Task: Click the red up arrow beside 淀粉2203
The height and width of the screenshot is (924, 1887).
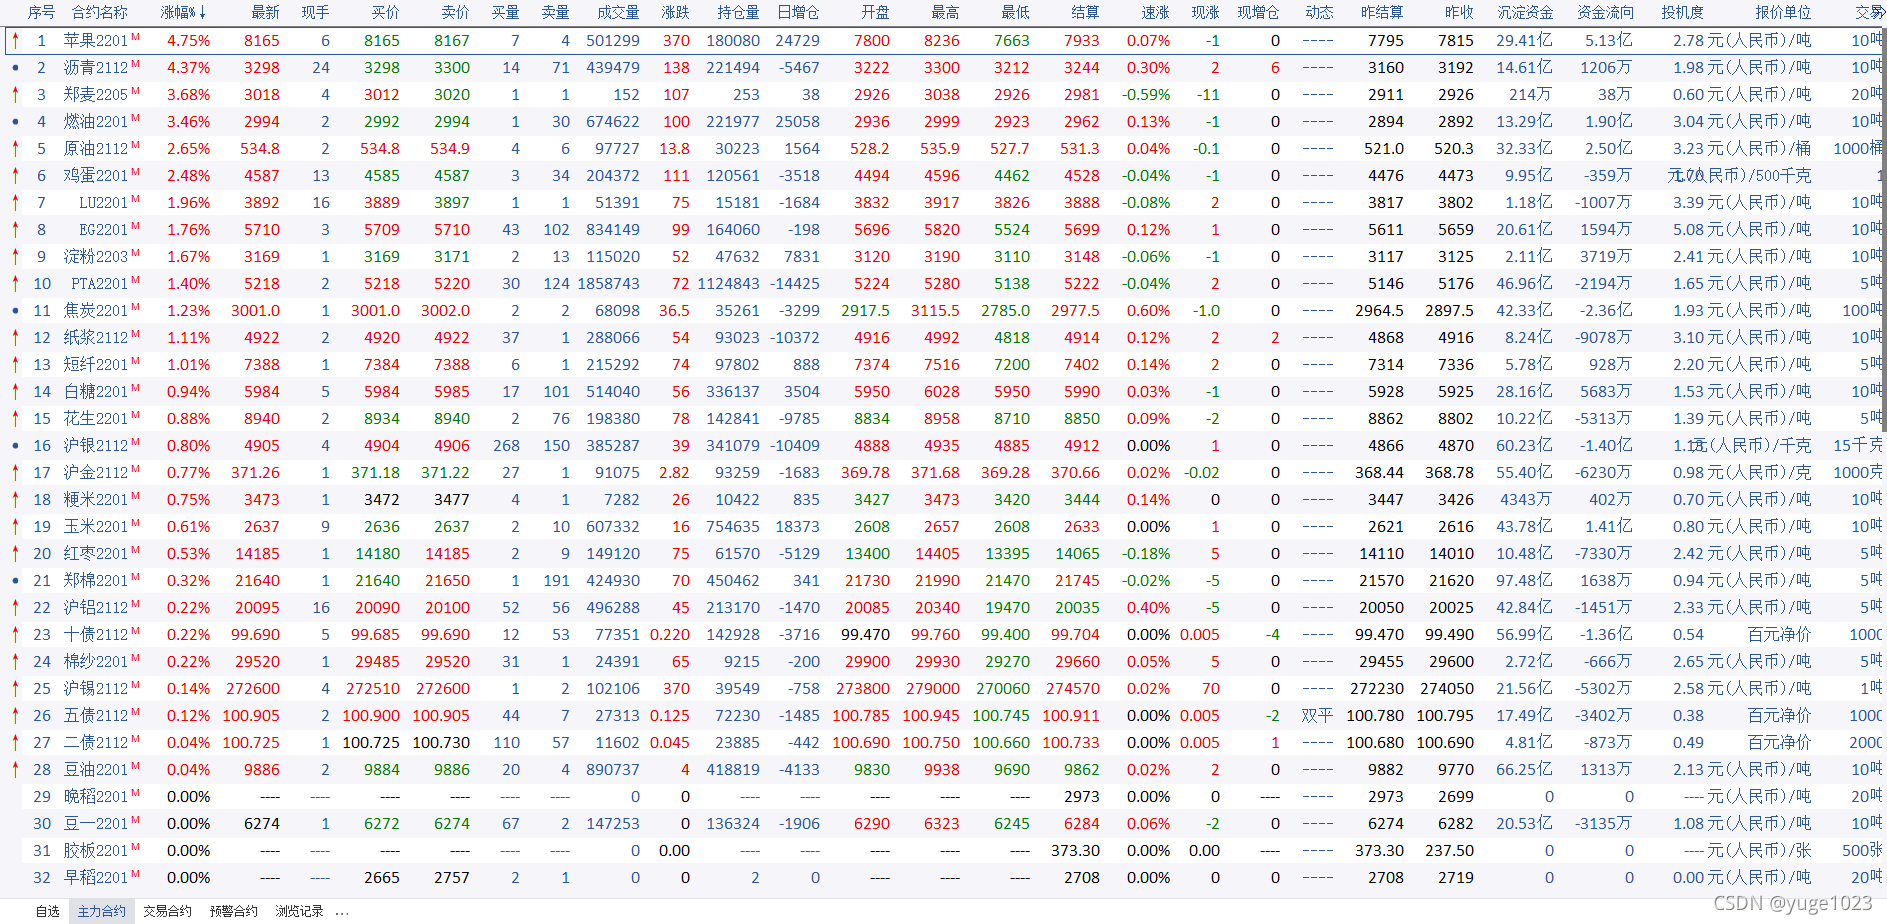Action: (15, 256)
